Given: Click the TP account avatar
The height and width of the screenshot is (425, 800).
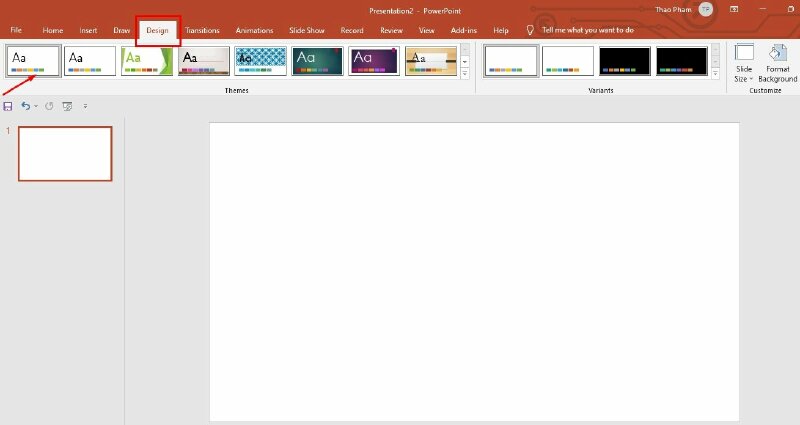Looking at the screenshot, I should [x=705, y=9].
